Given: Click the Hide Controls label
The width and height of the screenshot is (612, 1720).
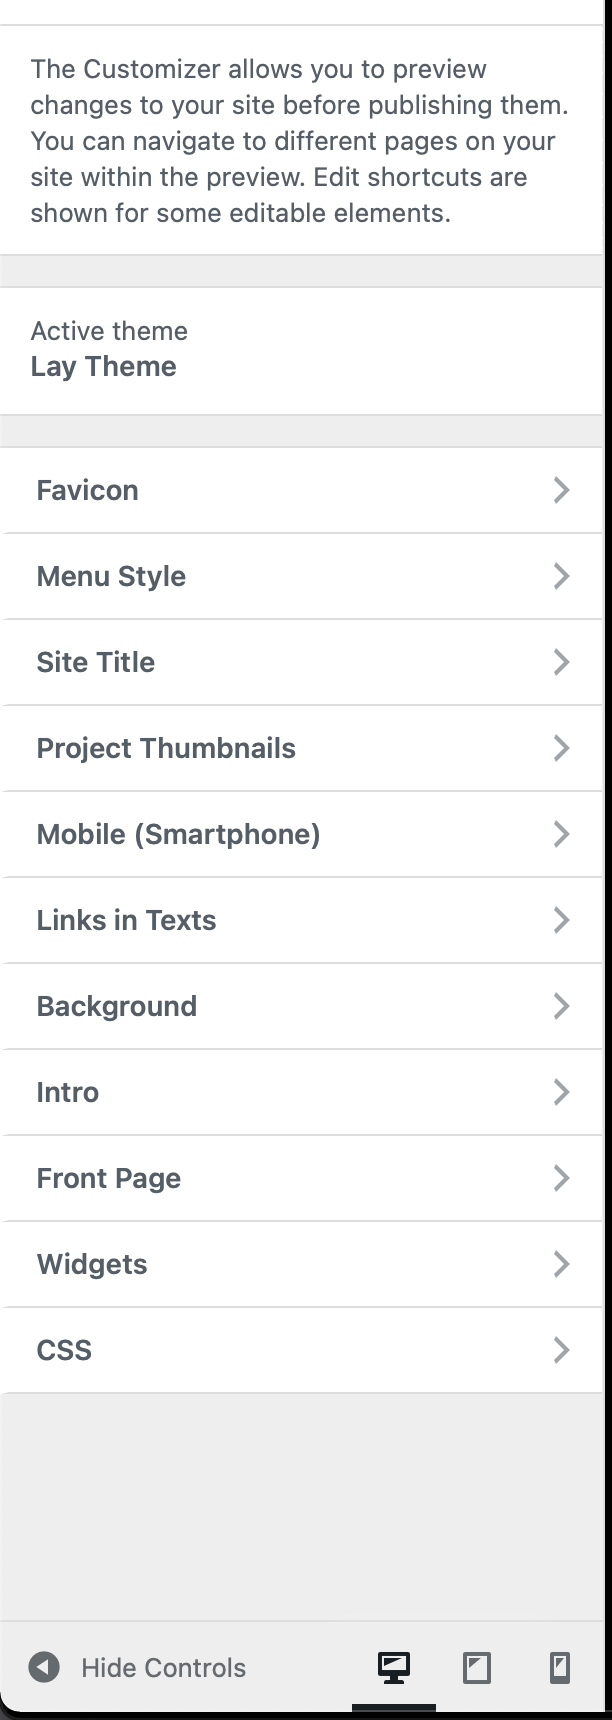Looking at the screenshot, I should coord(163,1668).
